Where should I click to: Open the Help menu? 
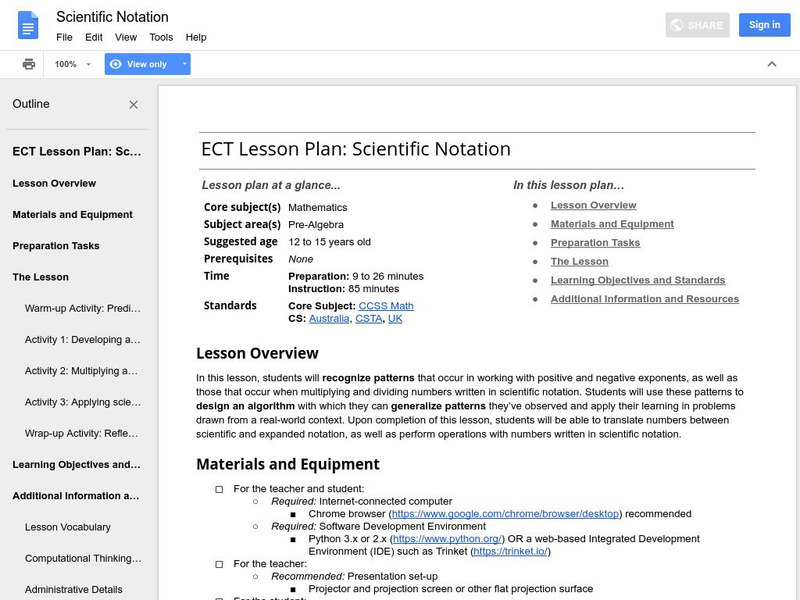click(x=196, y=37)
